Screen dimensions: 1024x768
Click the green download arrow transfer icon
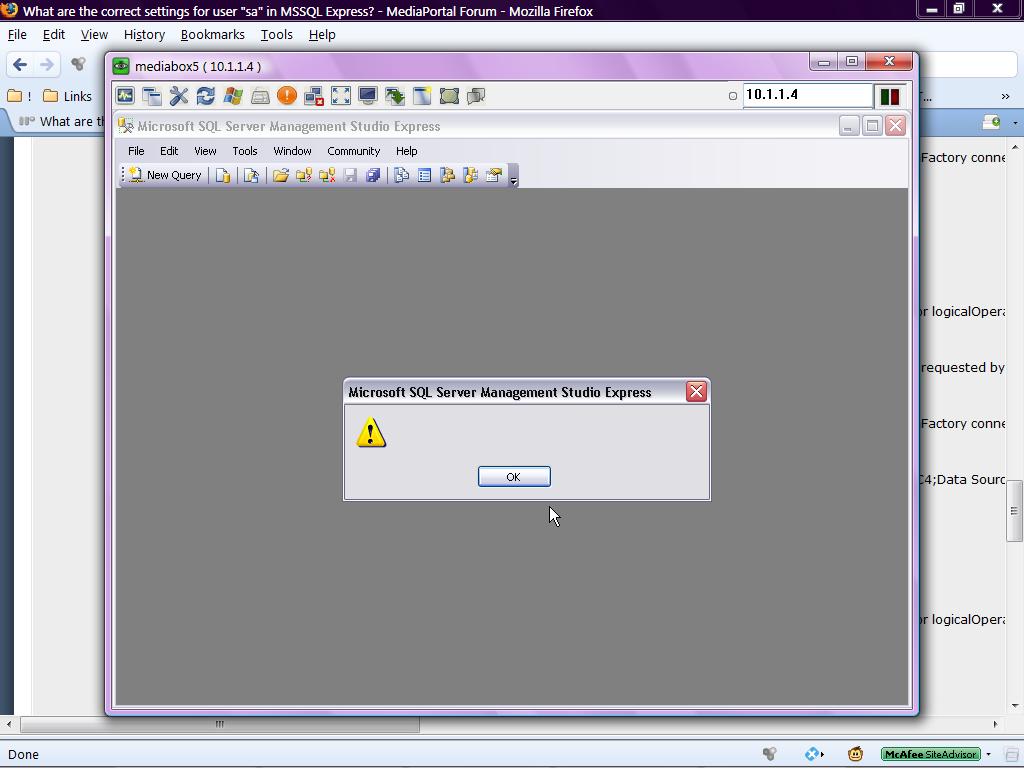[x=395, y=96]
